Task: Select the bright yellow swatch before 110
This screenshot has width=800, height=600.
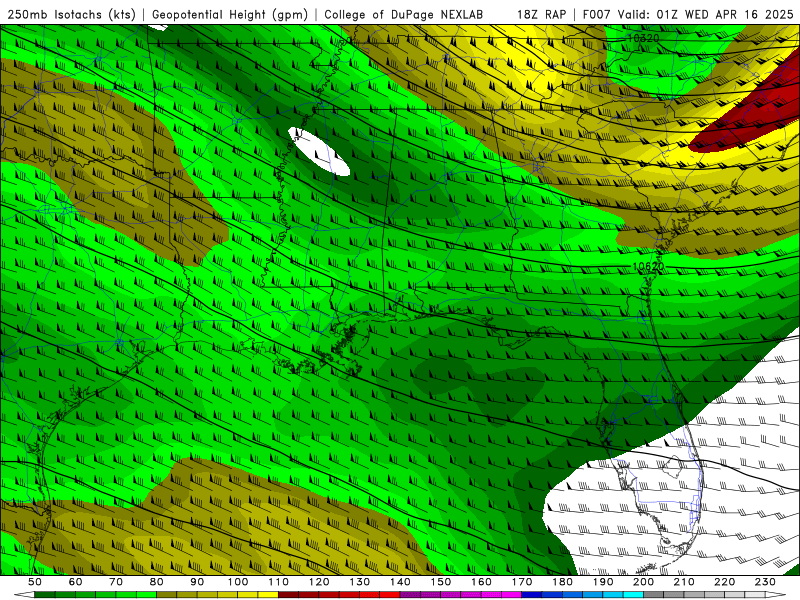Action: coord(268,595)
